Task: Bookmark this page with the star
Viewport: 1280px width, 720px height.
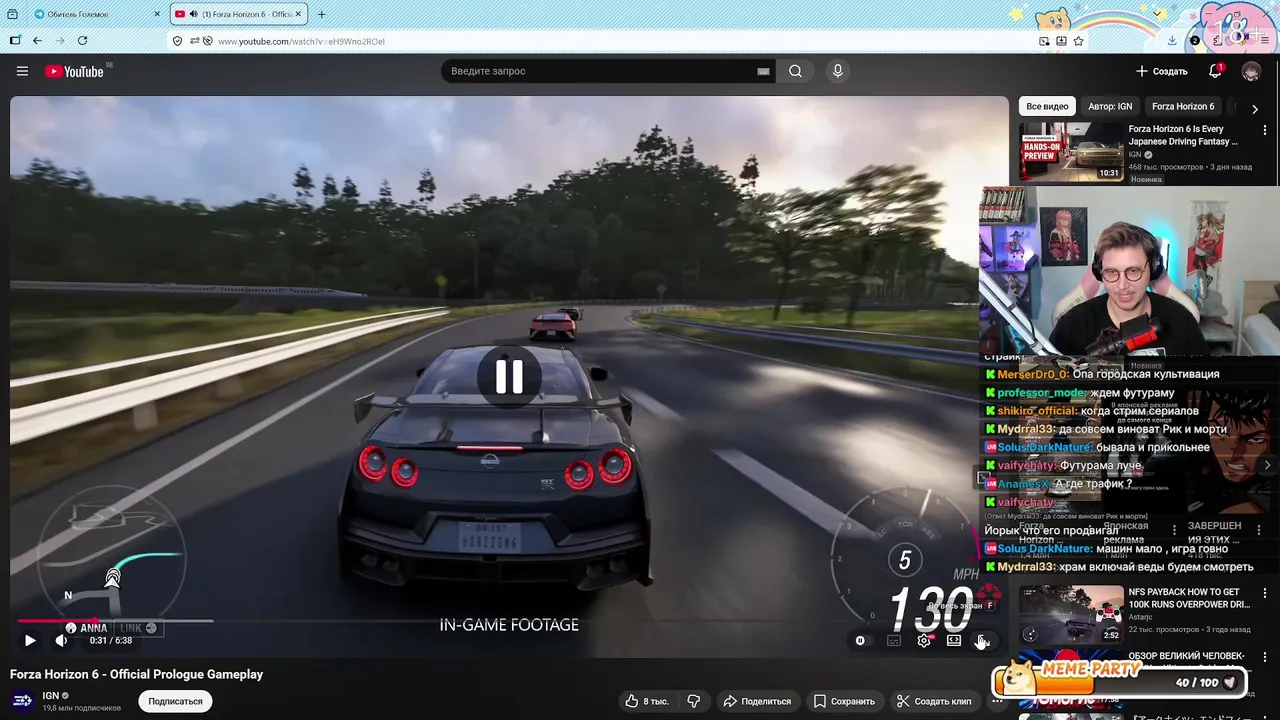Action: 1078,41
